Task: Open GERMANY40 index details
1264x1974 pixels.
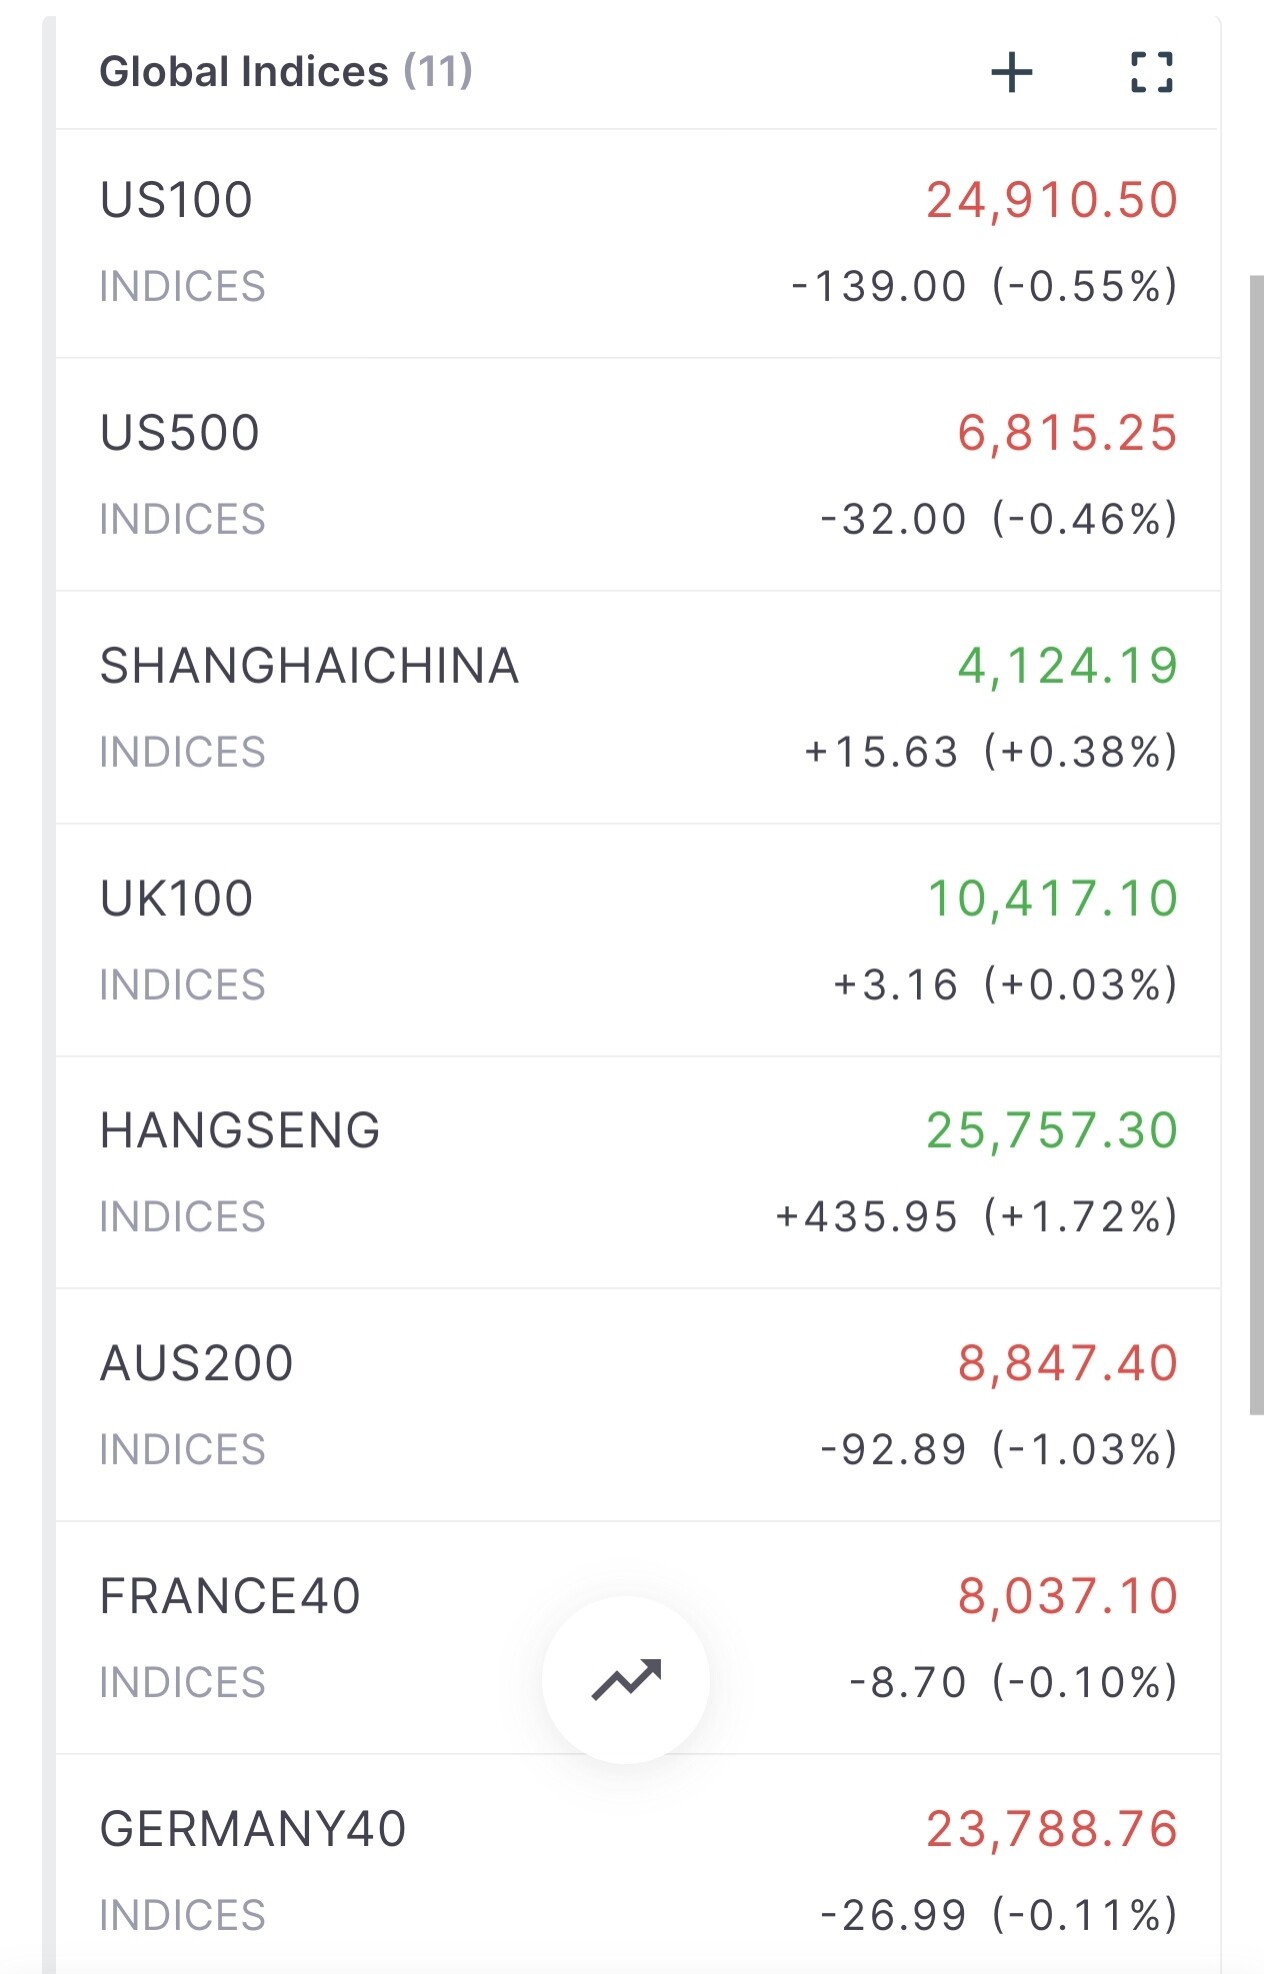Action: [253, 1829]
